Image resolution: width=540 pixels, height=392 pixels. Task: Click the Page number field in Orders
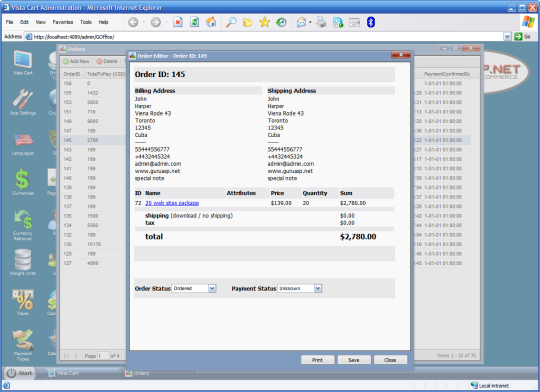click(x=103, y=355)
